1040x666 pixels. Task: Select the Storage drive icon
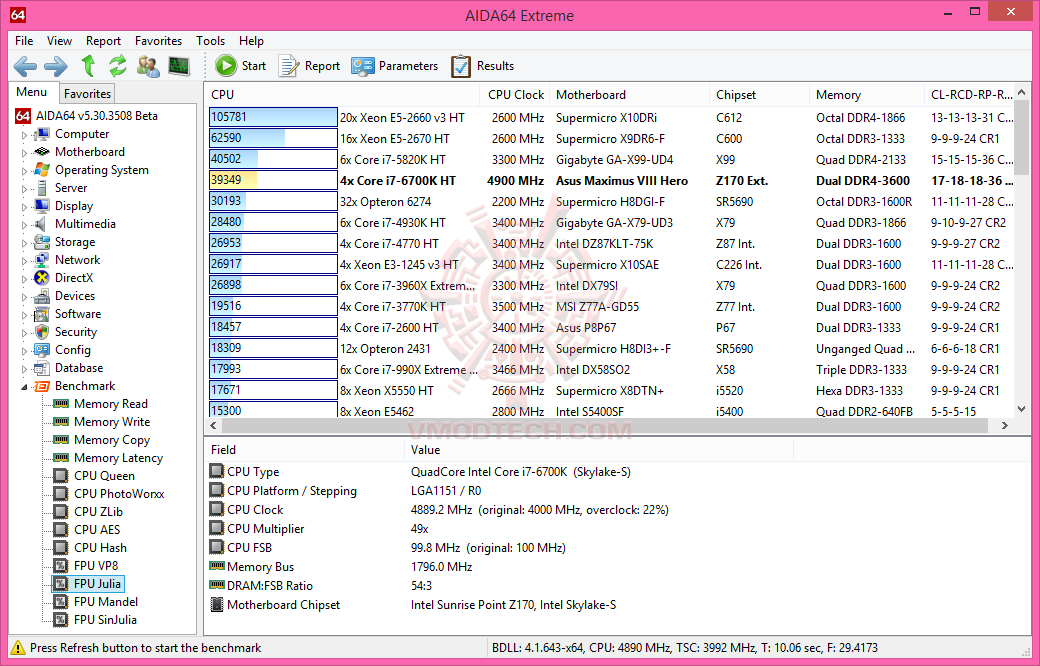(42, 241)
